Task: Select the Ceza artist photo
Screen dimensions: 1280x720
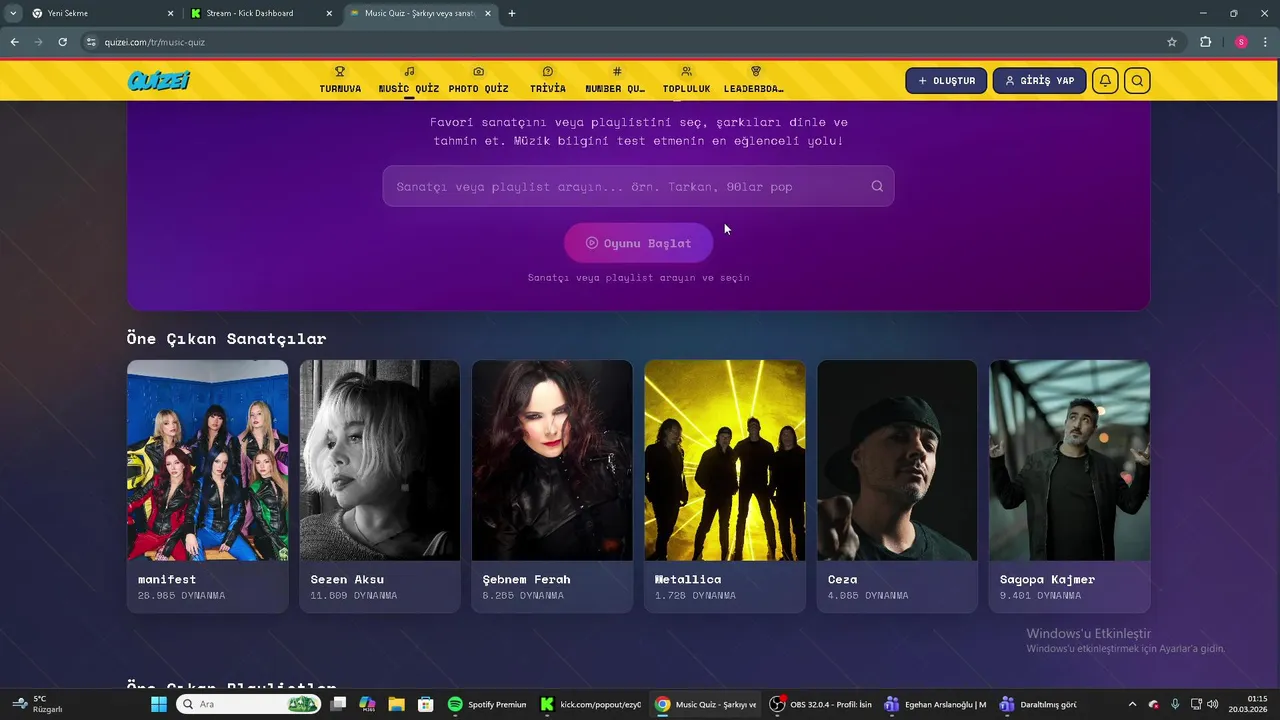Action: coord(897,460)
